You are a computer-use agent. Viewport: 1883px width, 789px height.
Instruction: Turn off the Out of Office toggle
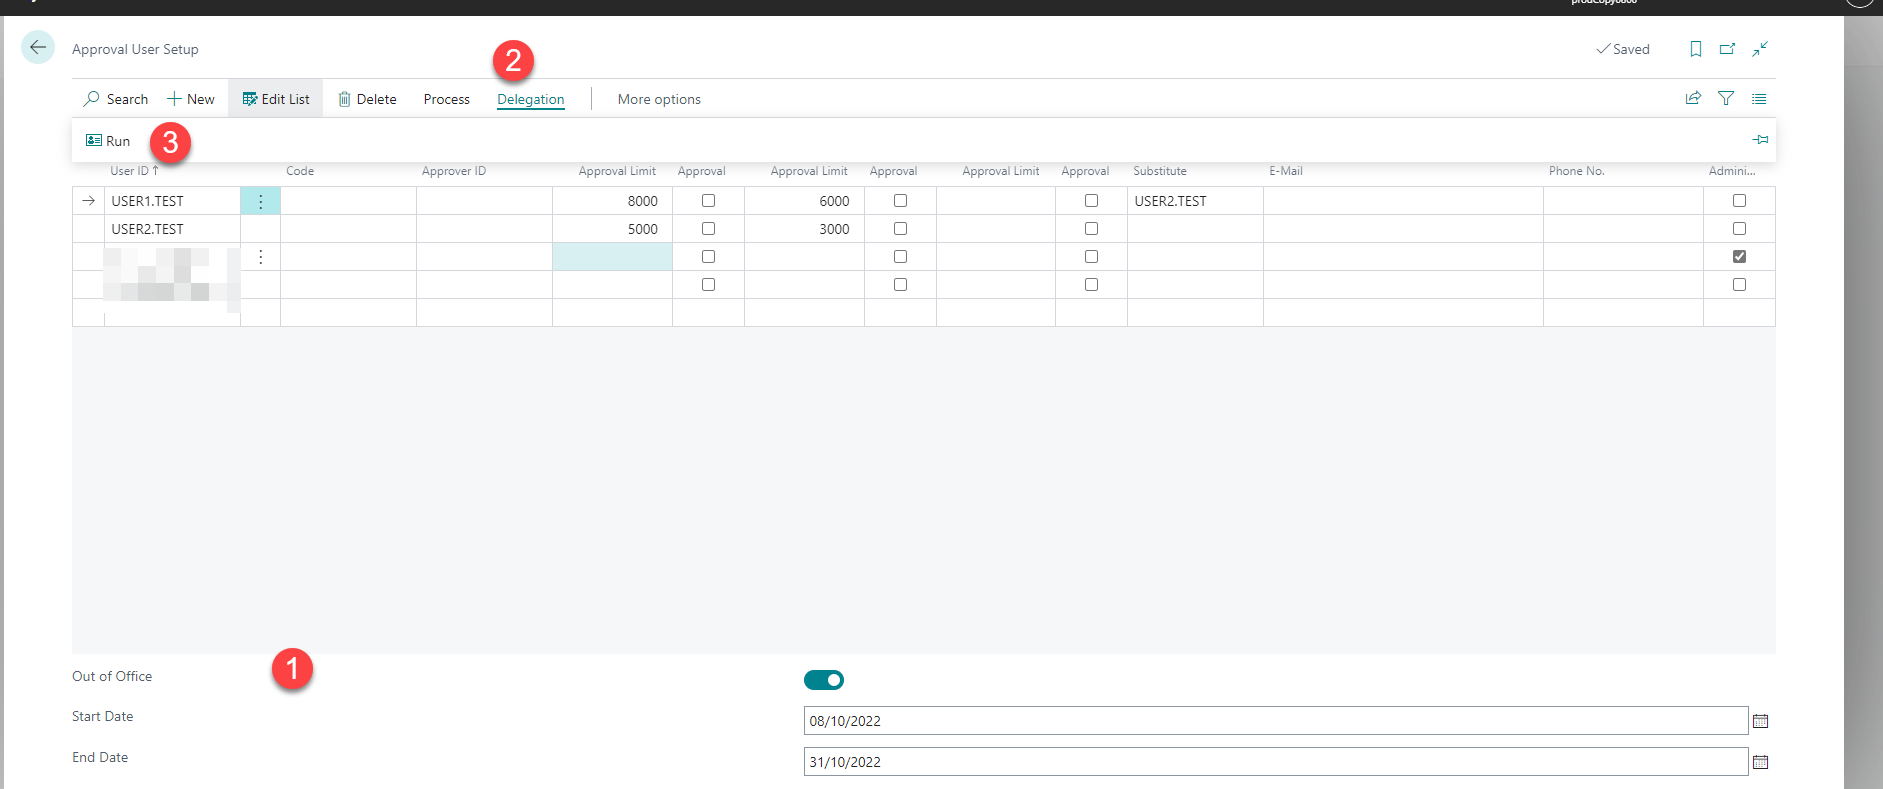coord(824,680)
